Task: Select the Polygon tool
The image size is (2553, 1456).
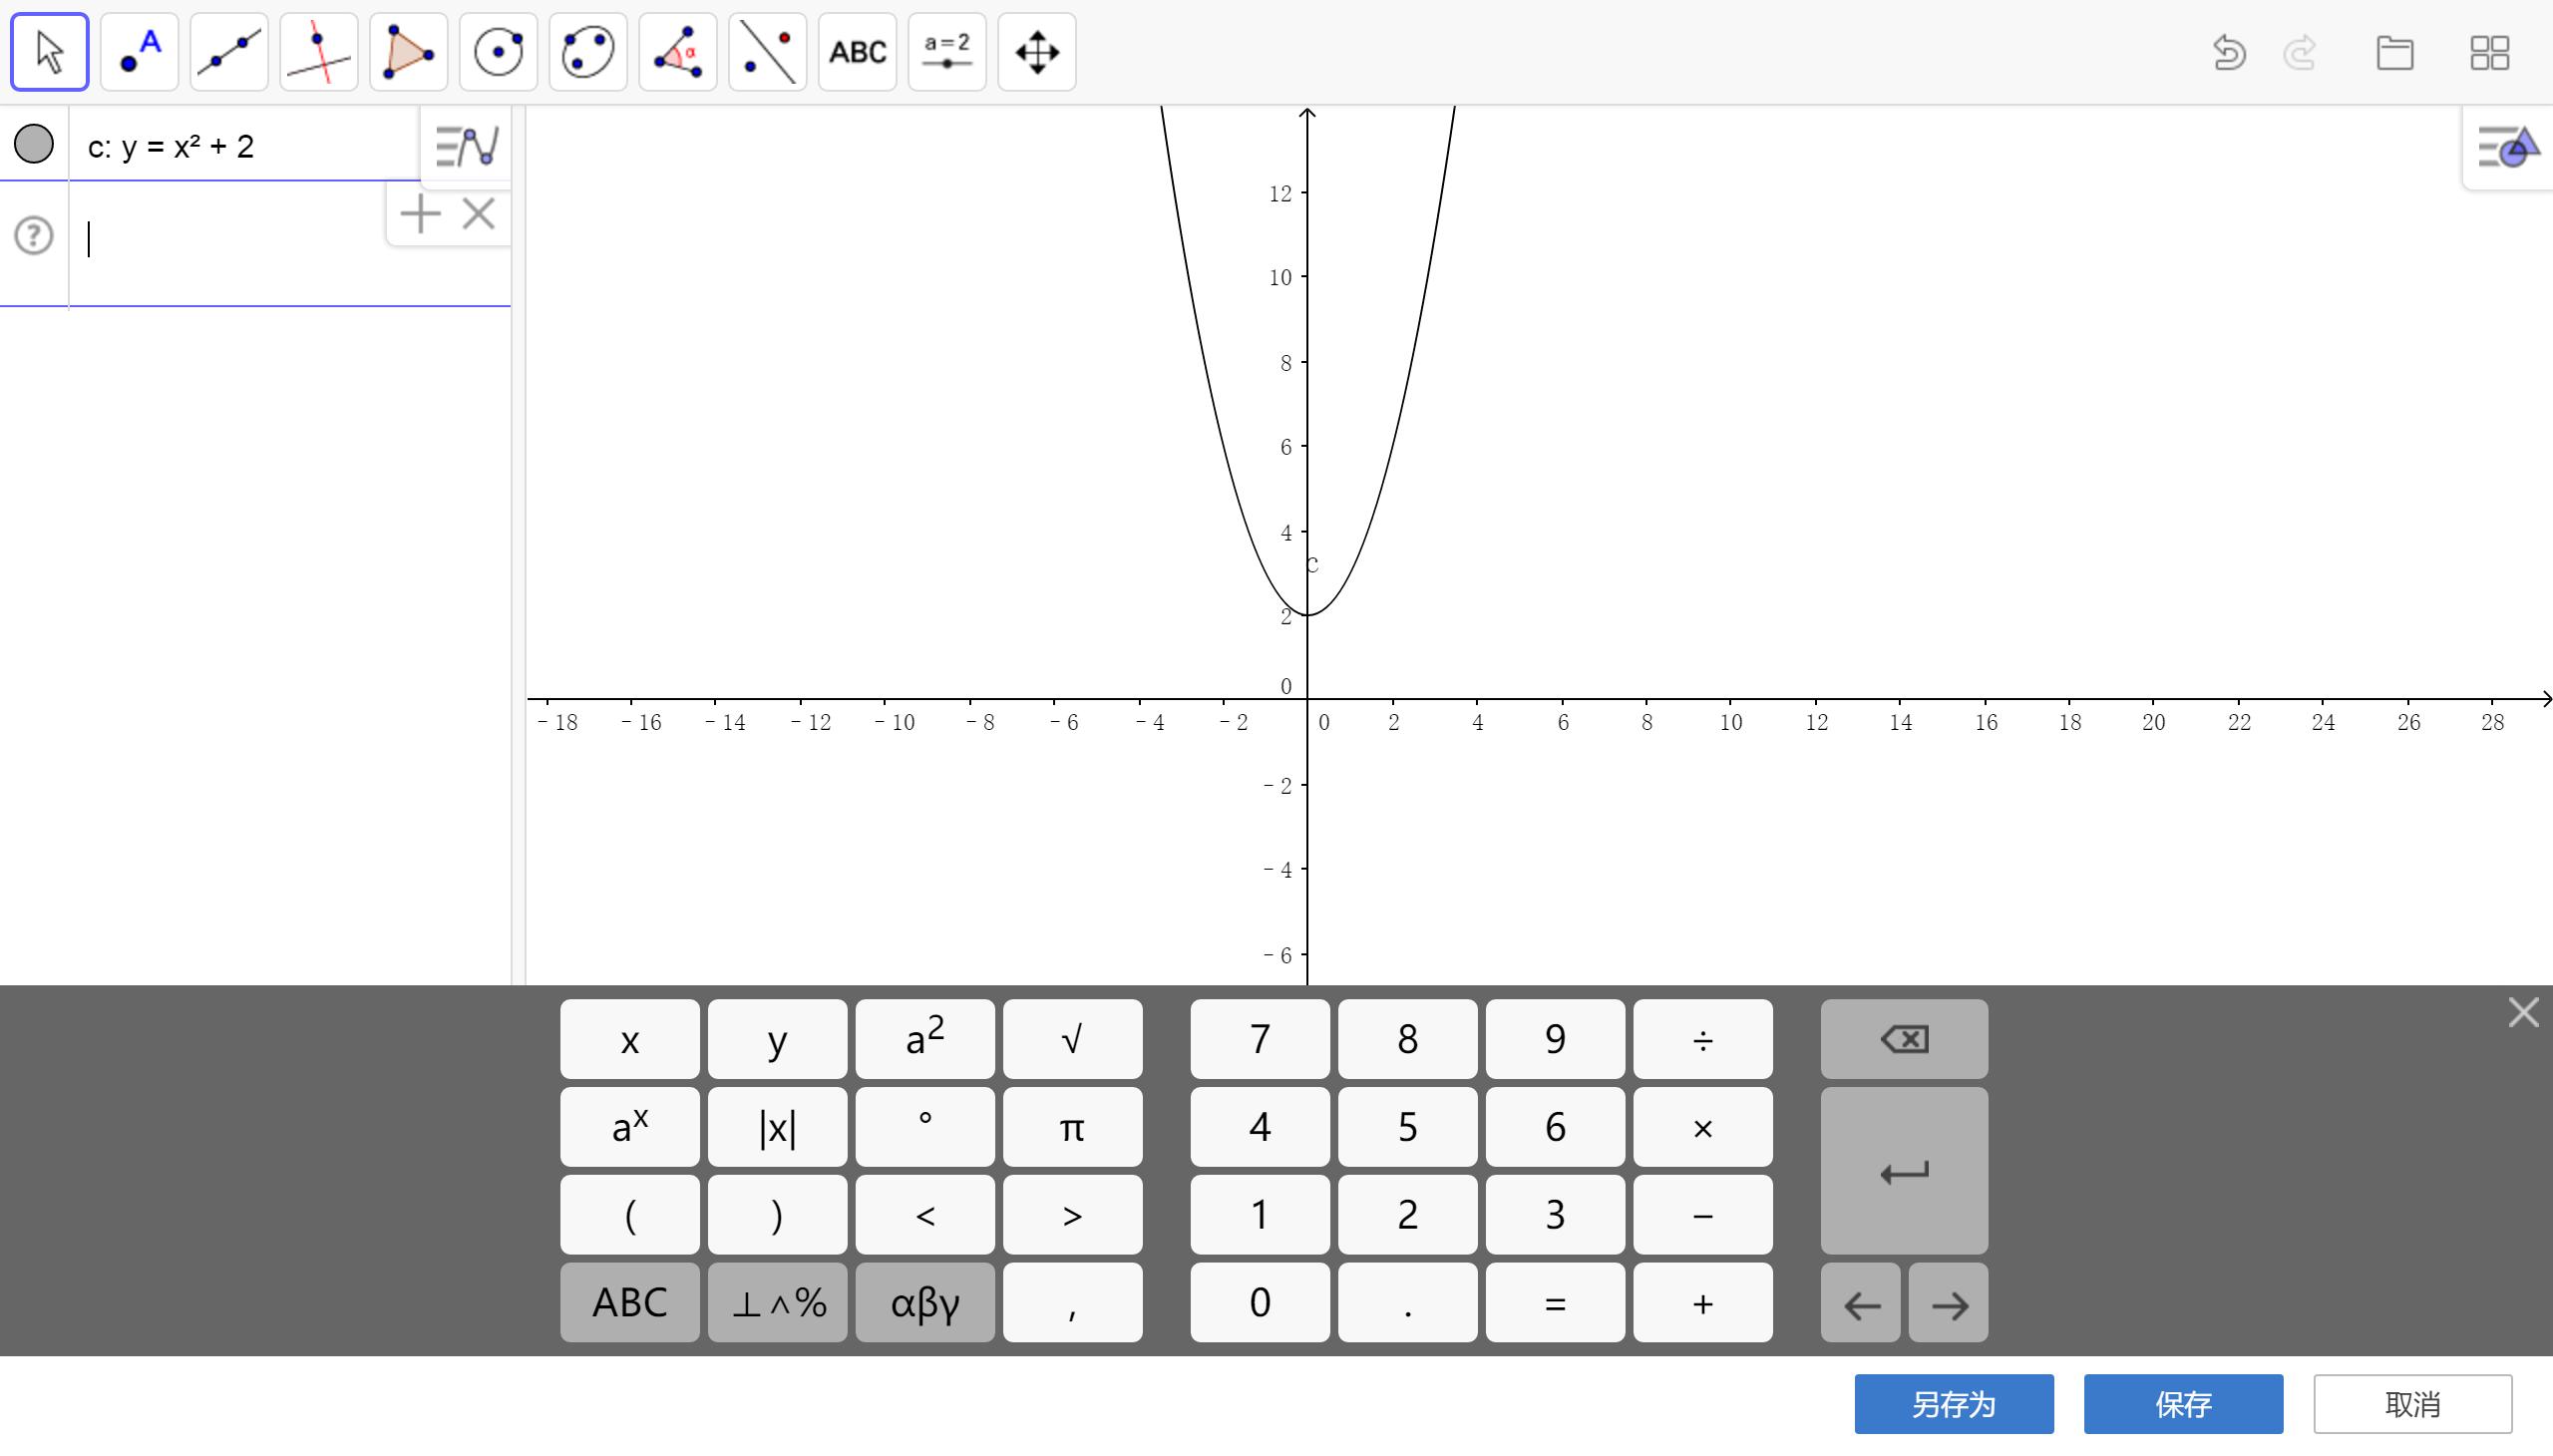Action: click(x=408, y=52)
